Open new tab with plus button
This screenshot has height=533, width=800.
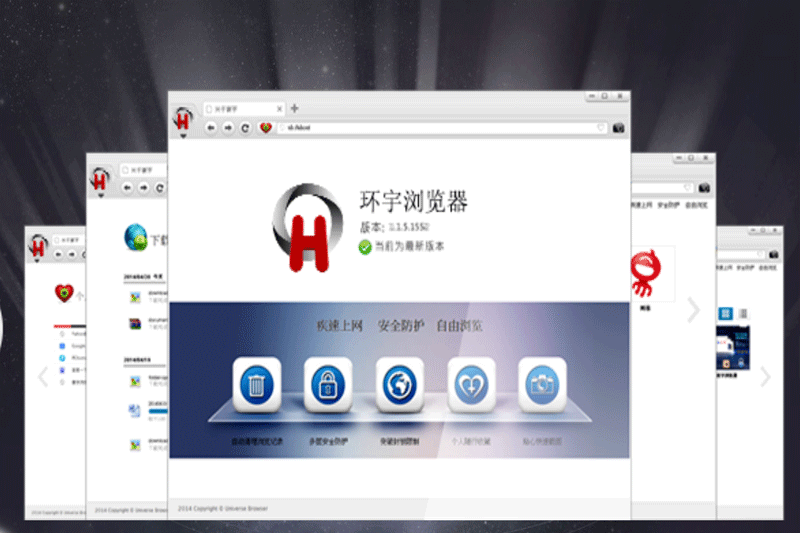294,108
